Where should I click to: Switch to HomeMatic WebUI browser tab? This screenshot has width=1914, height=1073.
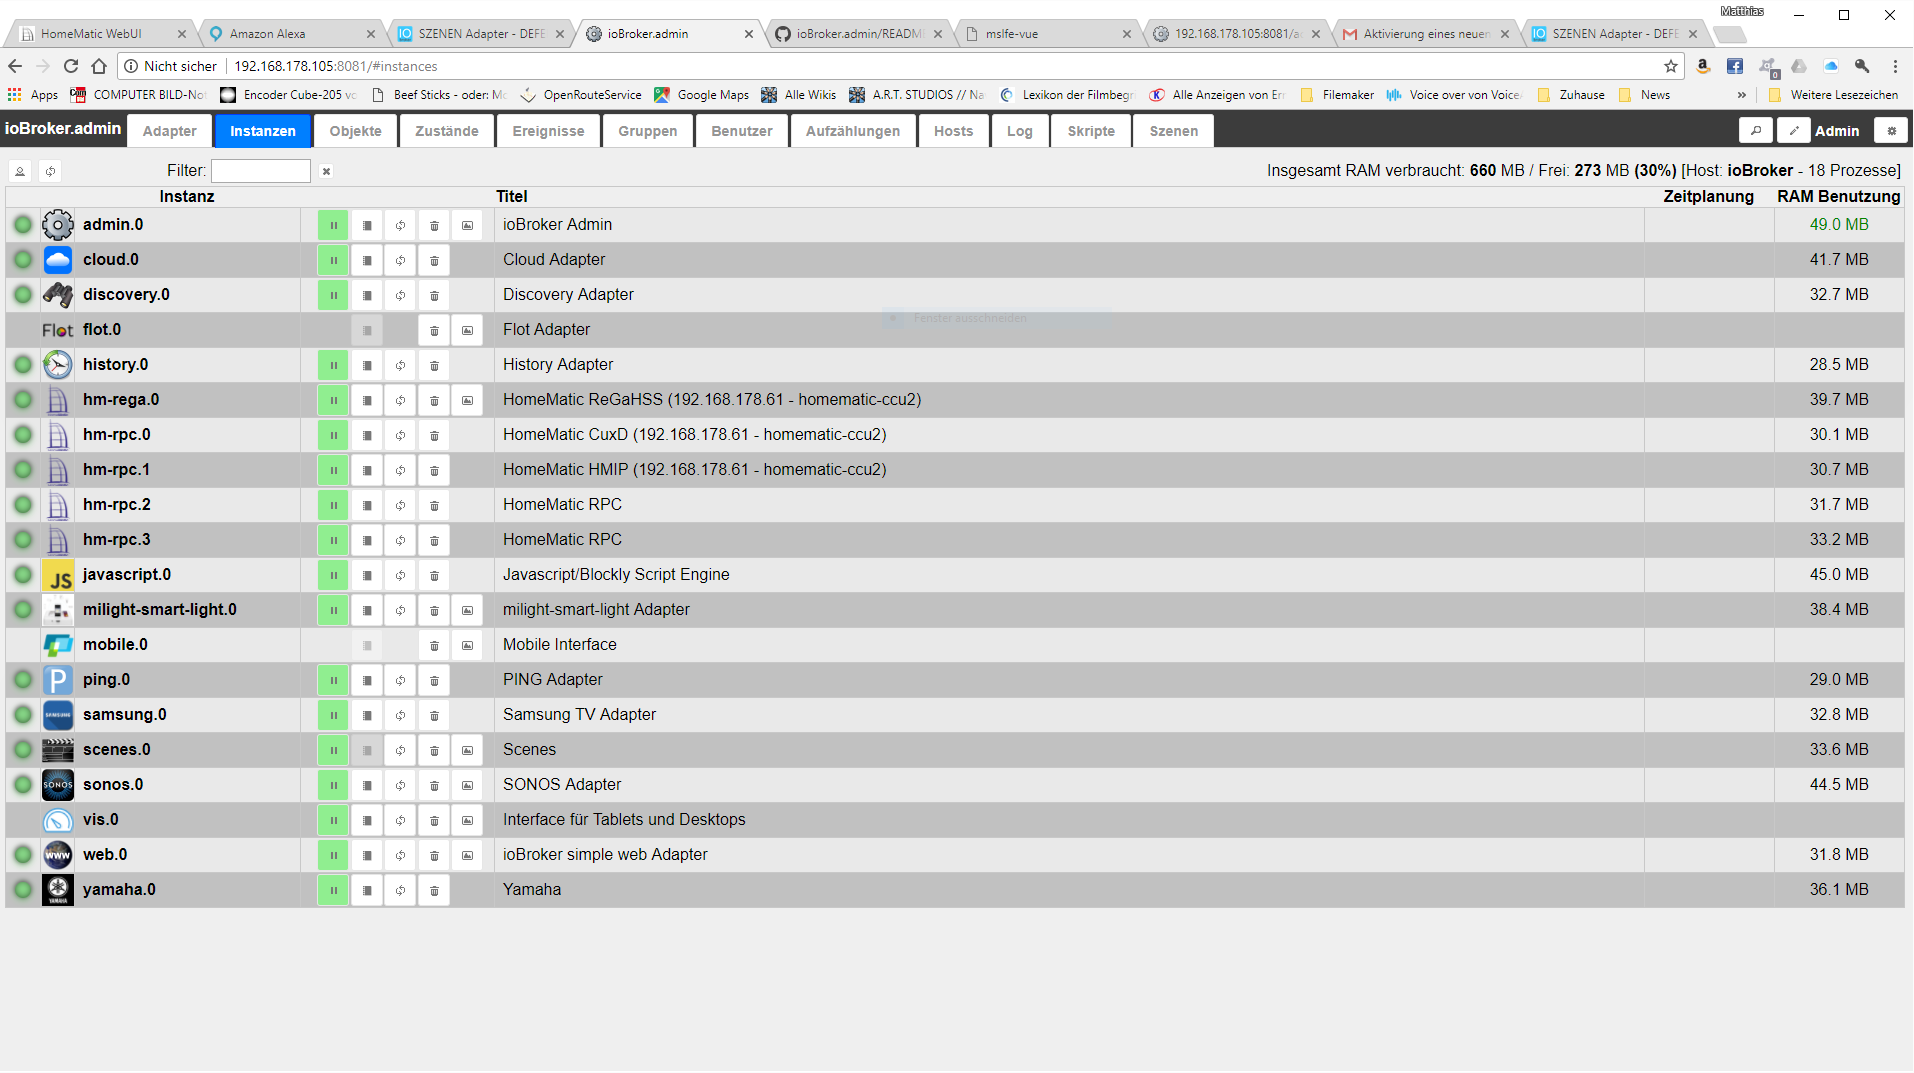(100, 33)
